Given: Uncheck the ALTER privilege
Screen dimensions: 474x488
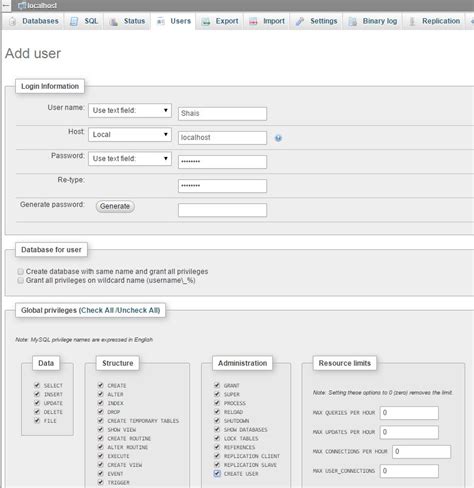Looking at the screenshot, I should pos(101,394).
